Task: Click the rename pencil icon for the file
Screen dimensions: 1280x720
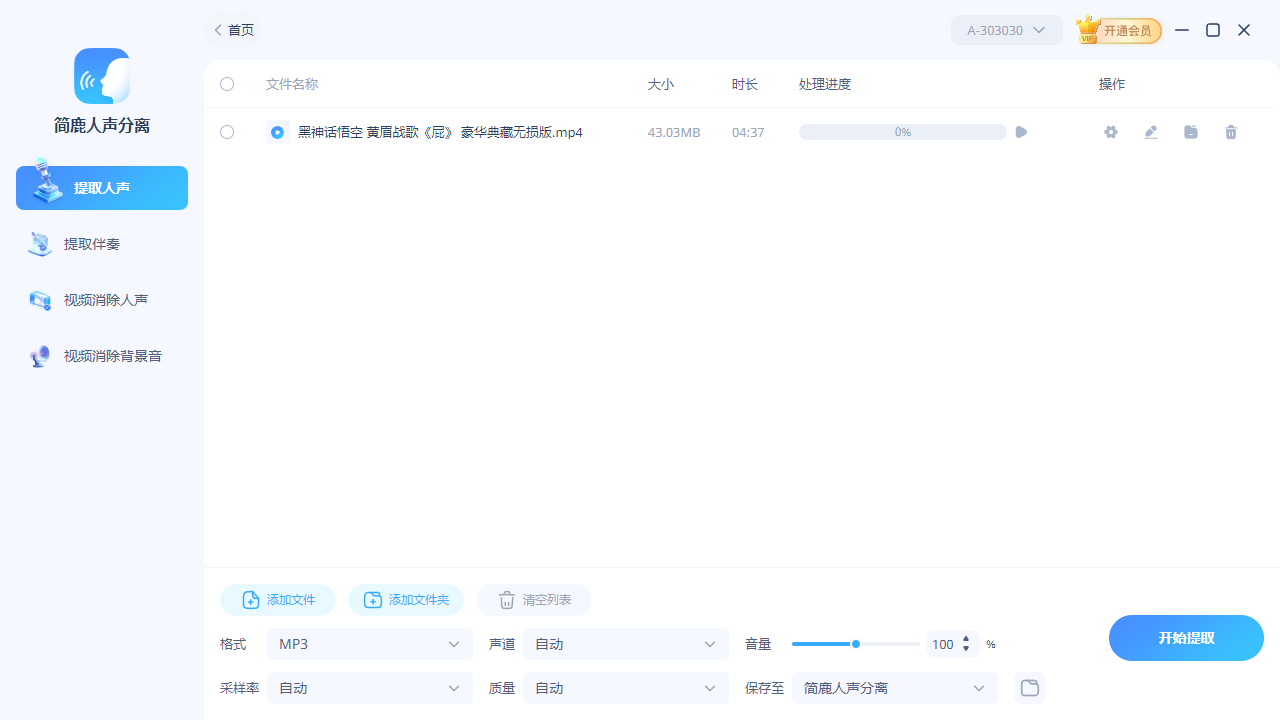Action: pos(1150,132)
